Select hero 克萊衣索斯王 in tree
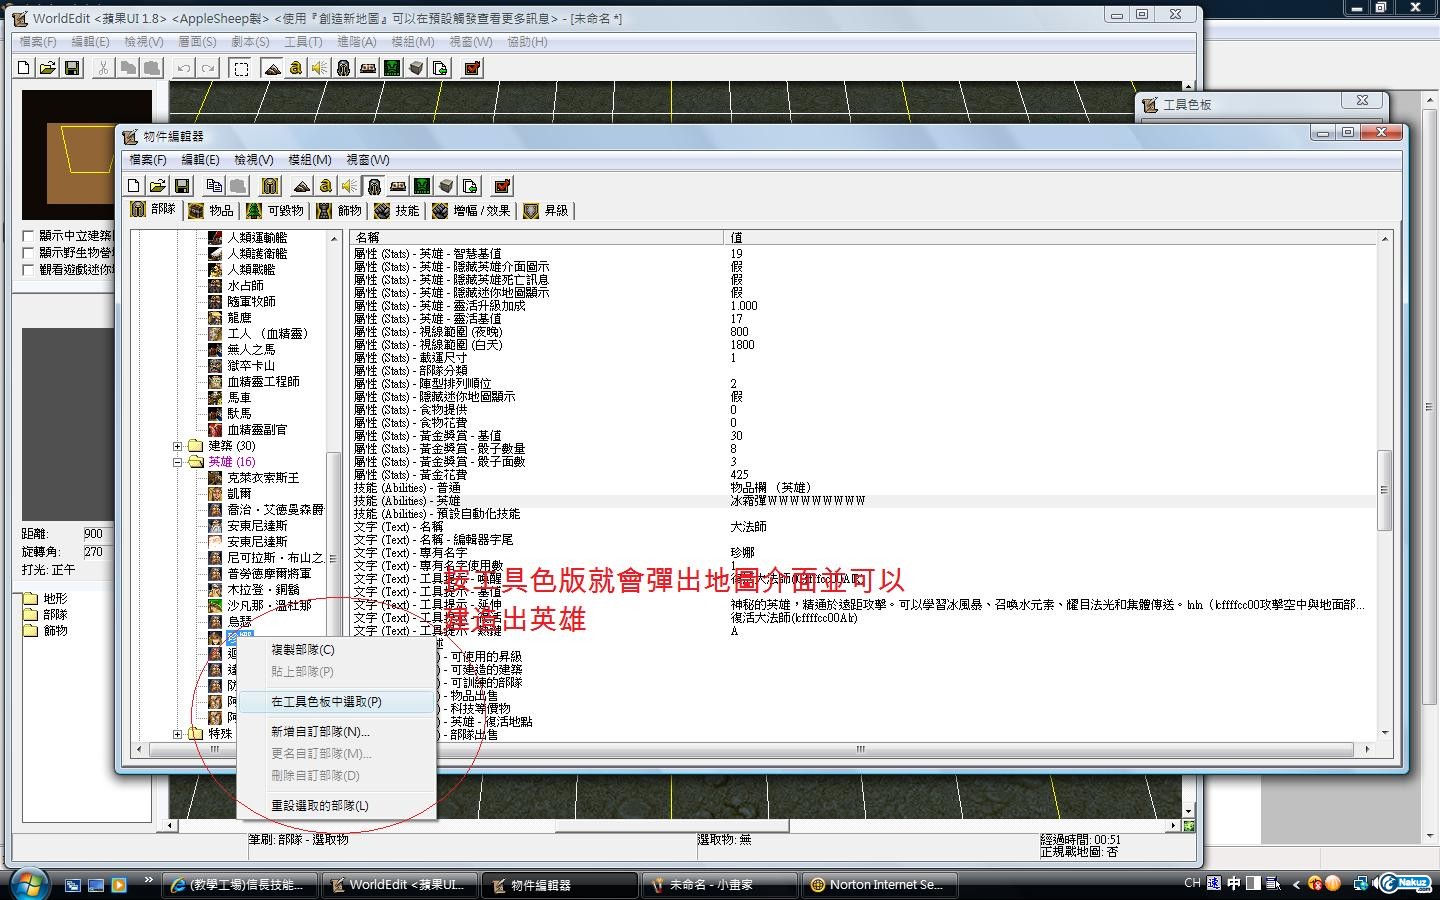1440x900 pixels. click(x=263, y=478)
